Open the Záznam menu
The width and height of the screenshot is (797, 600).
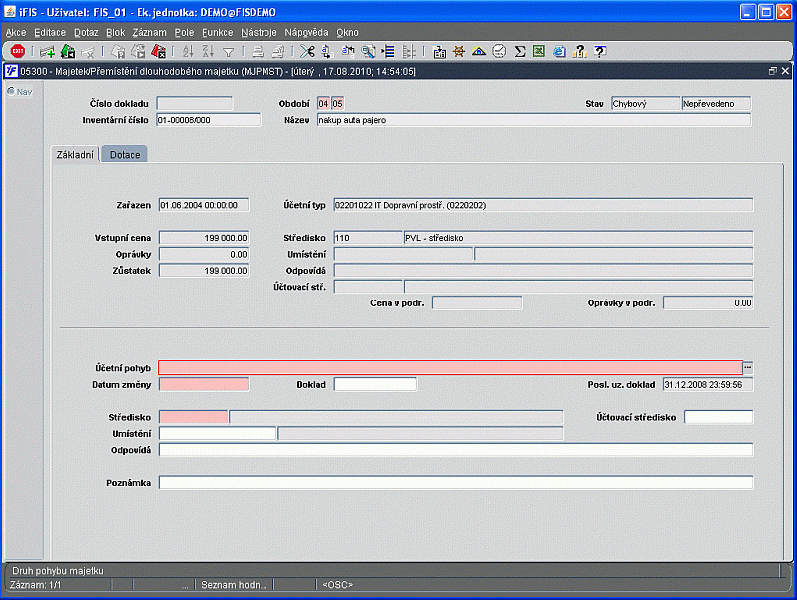pos(149,33)
